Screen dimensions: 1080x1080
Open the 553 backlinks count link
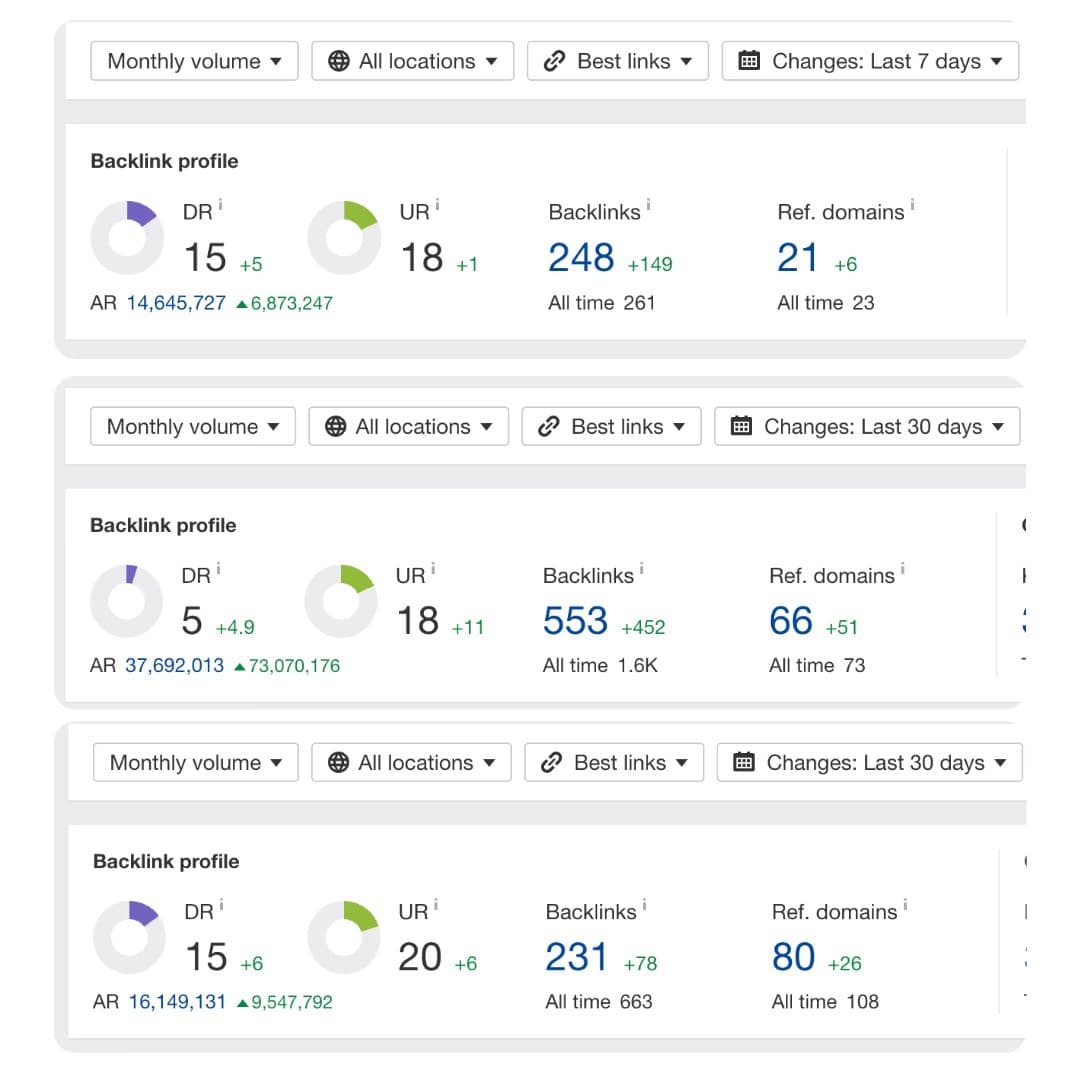(575, 621)
